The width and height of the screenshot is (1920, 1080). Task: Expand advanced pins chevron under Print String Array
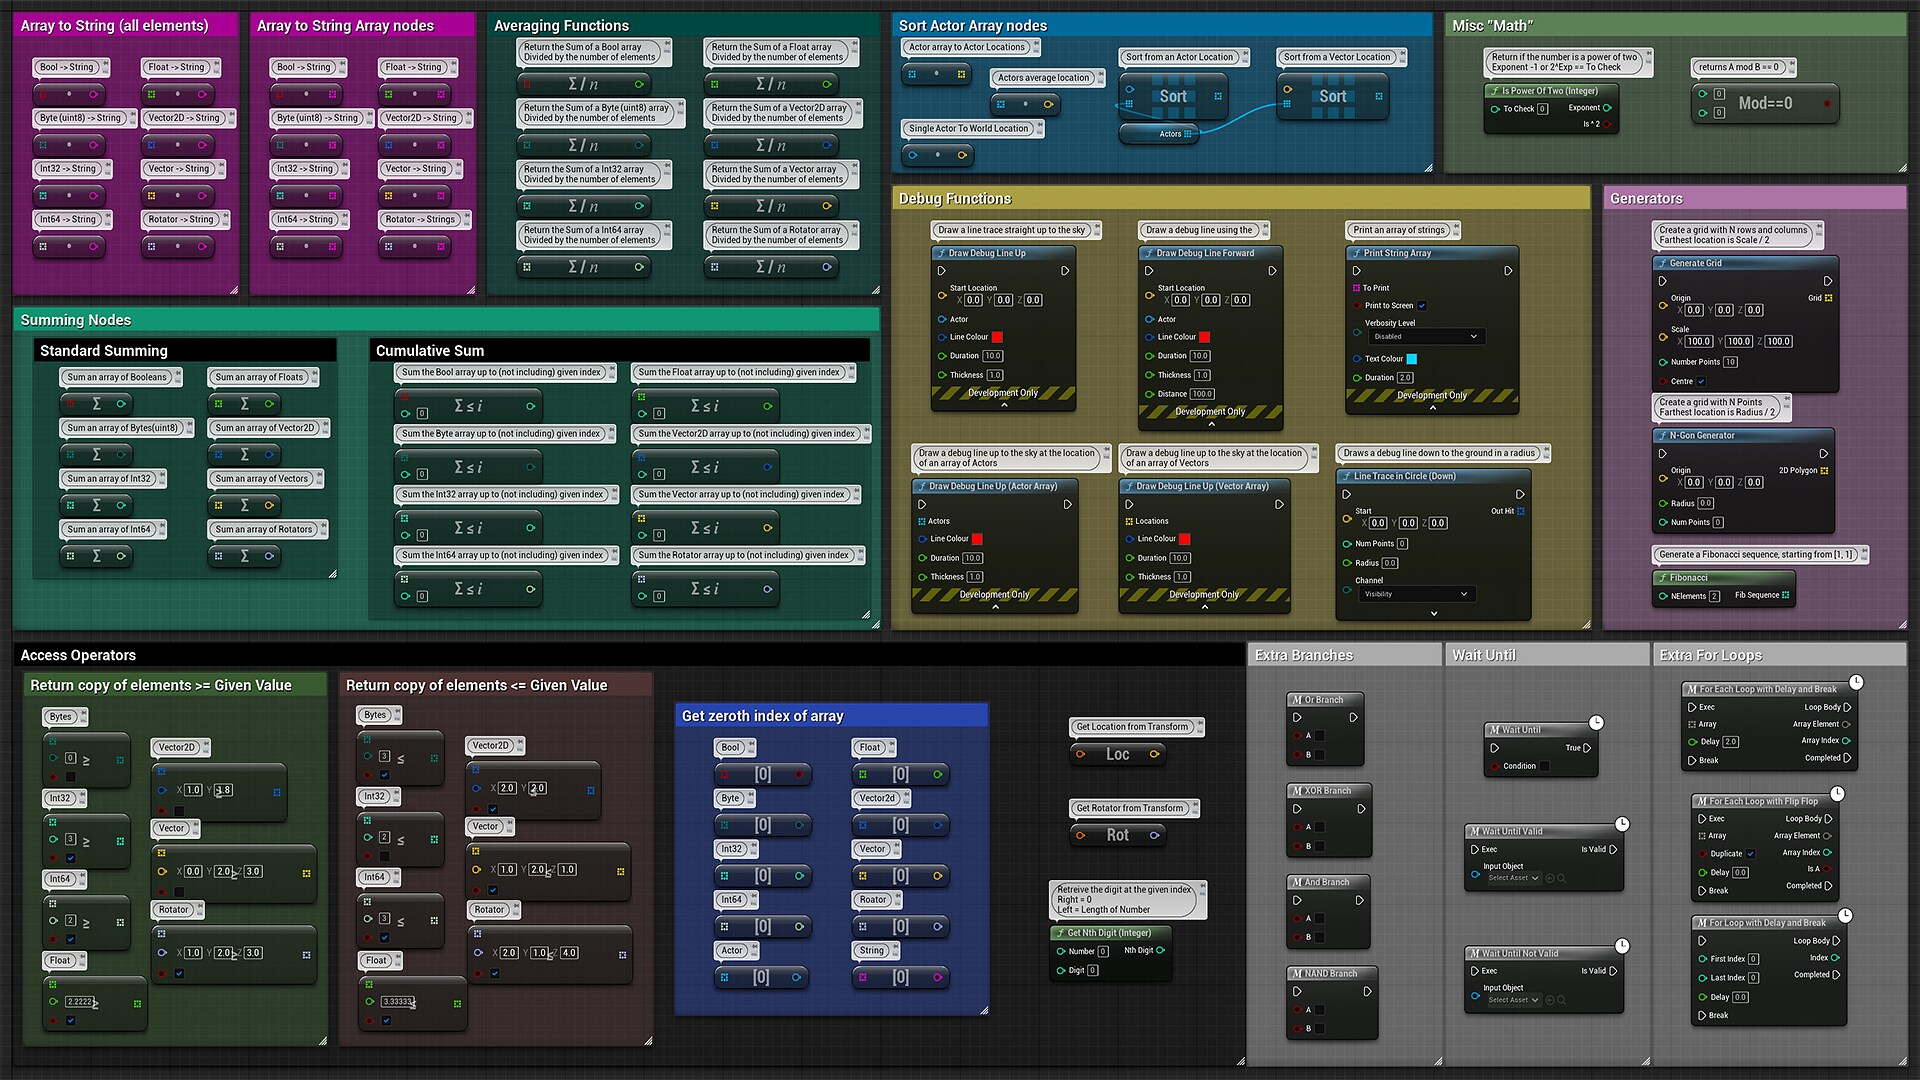pyautogui.click(x=1433, y=408)
